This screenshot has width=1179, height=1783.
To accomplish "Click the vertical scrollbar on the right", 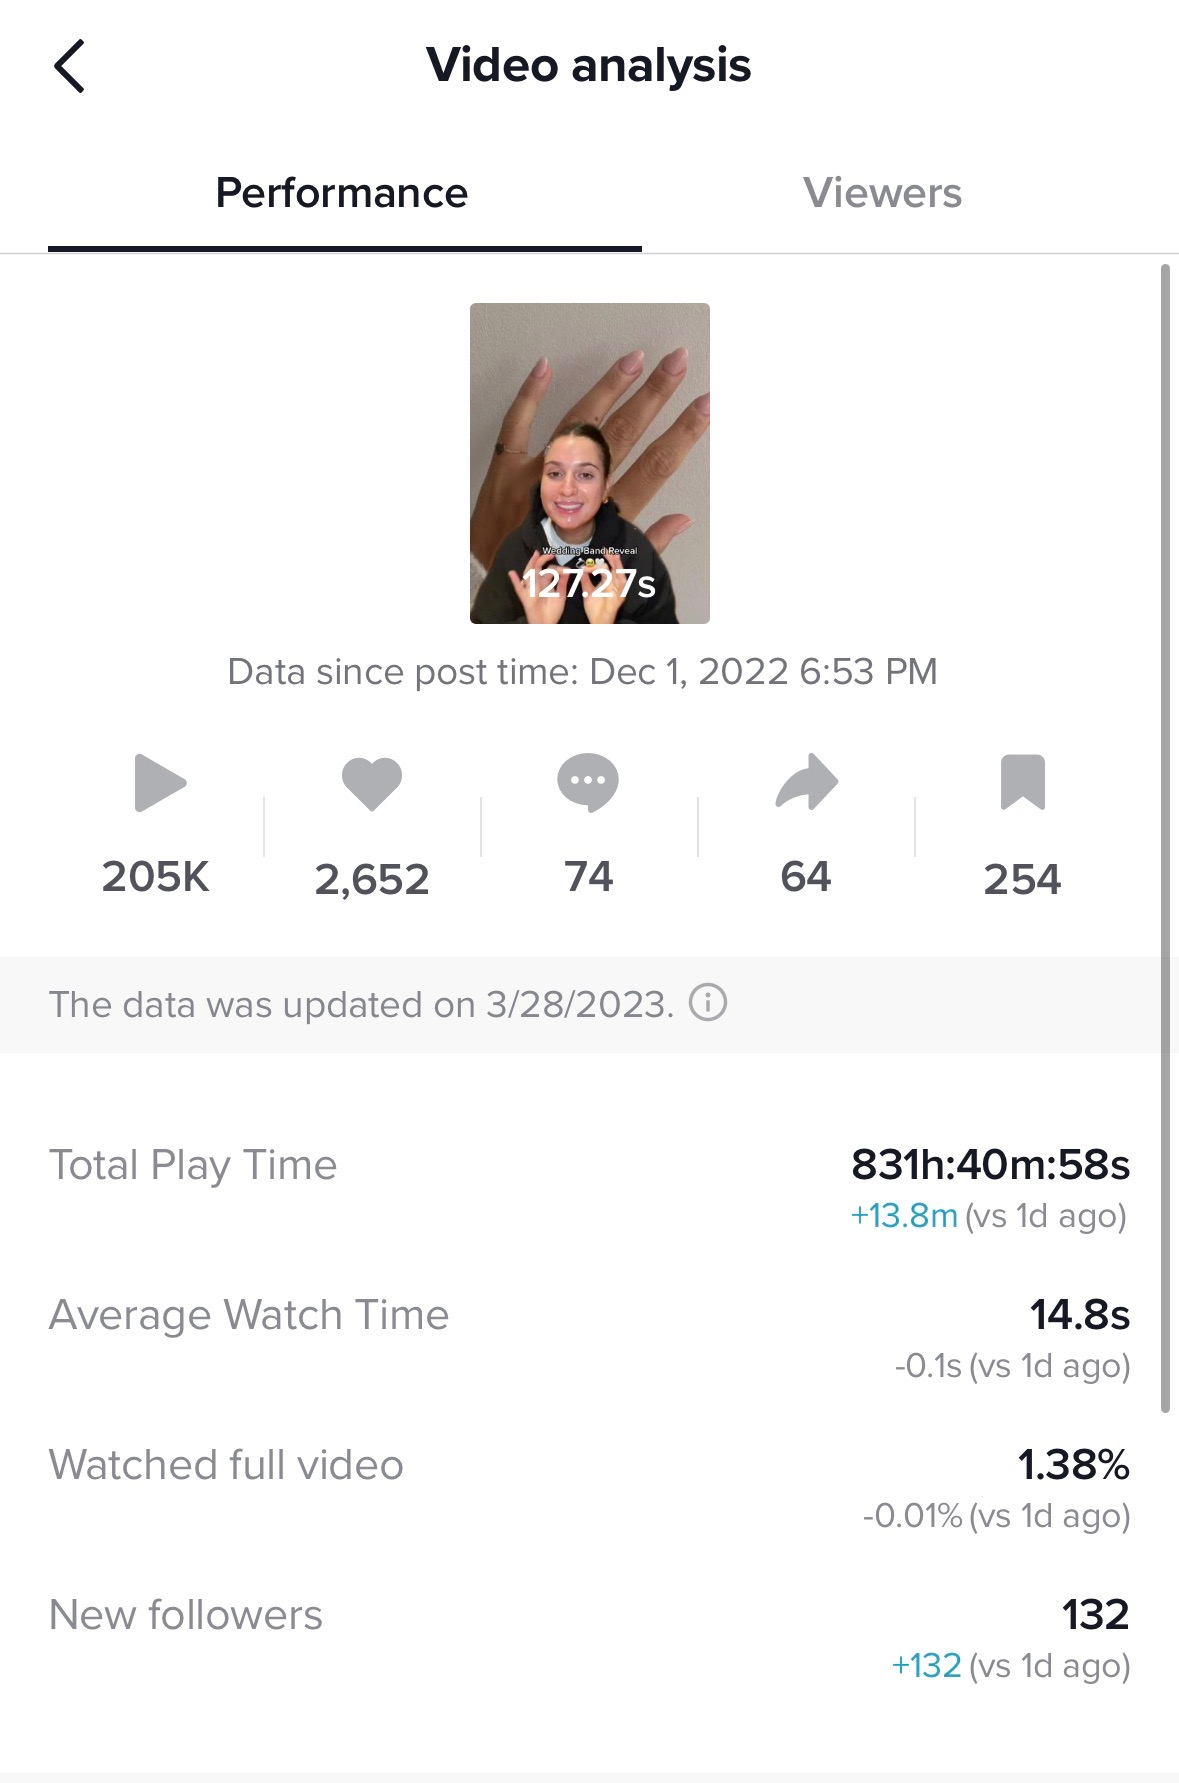I will coord(1165,838).
